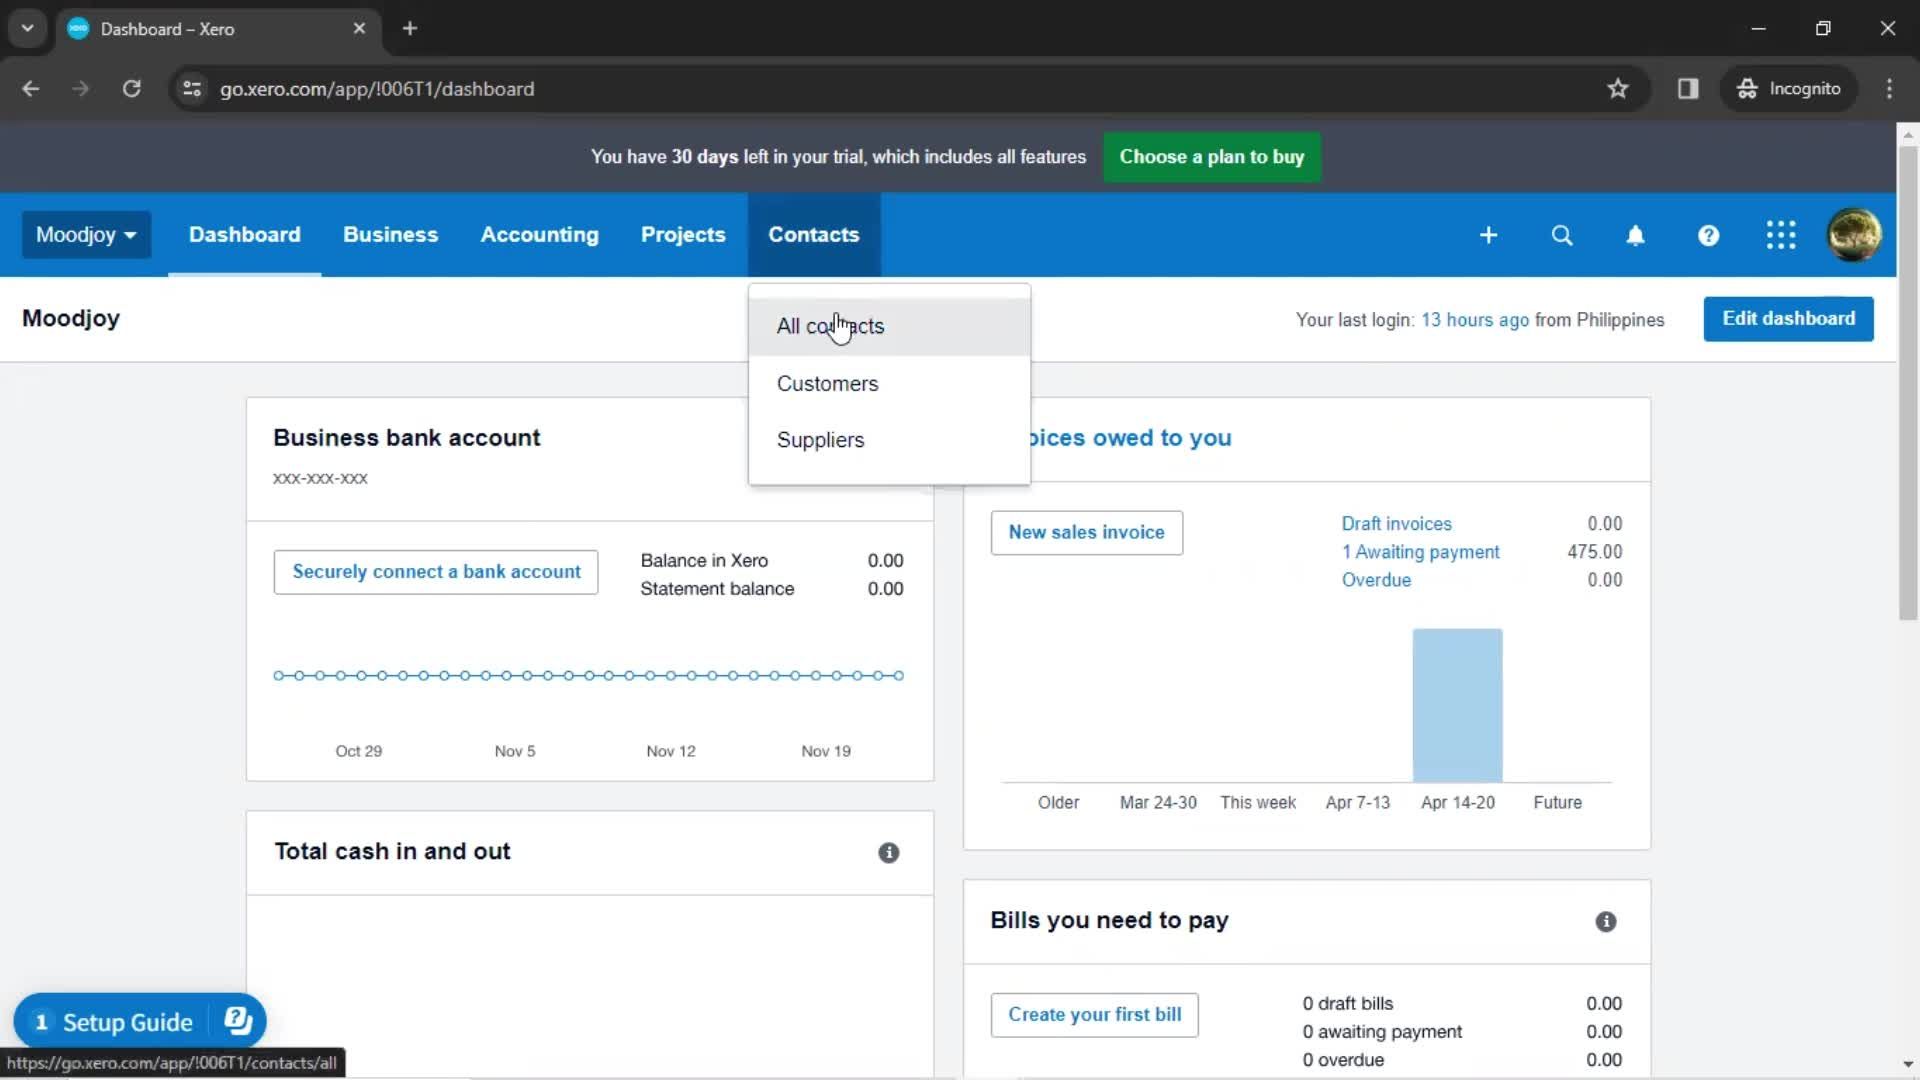Click Choose a plan to buy
Viewport: 1920px width, 1080px height.
pyautogui.click(x=1212, y=157)
